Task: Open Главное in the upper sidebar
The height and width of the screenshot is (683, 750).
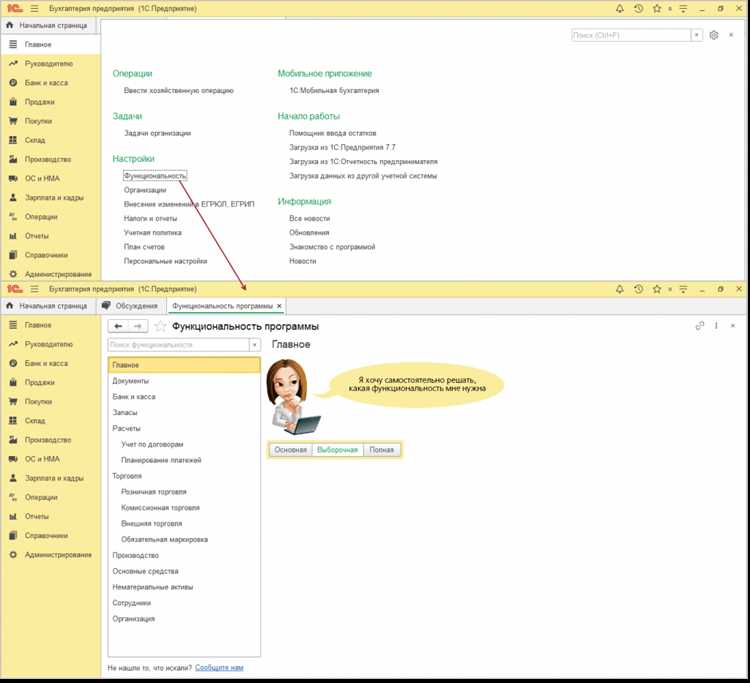Action: pos(50,44)
